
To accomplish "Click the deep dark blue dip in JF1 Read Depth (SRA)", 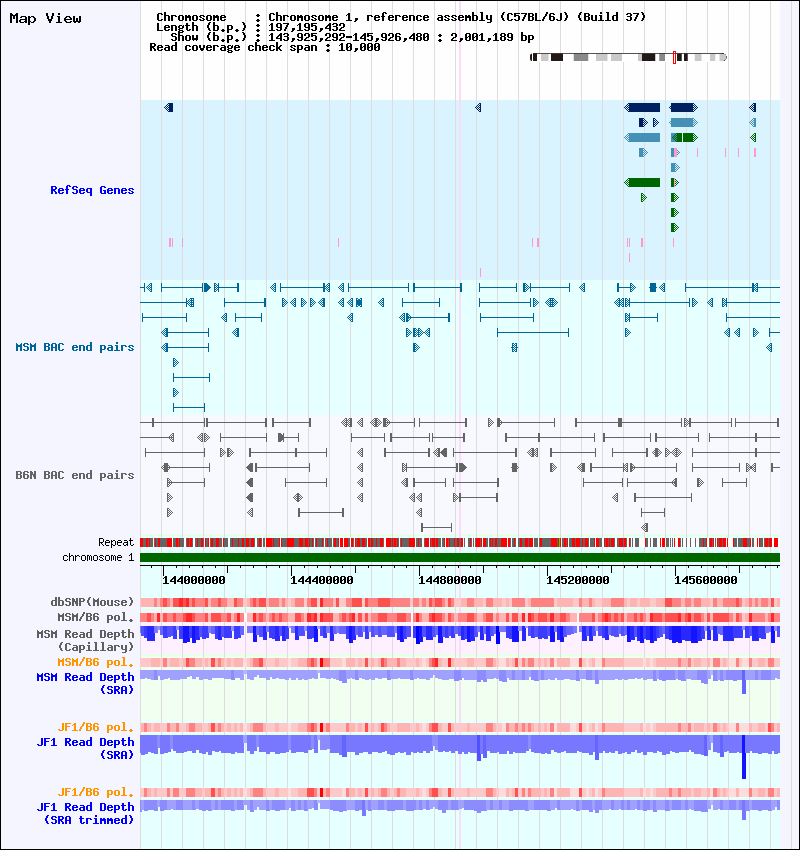I will pos(744,758).
